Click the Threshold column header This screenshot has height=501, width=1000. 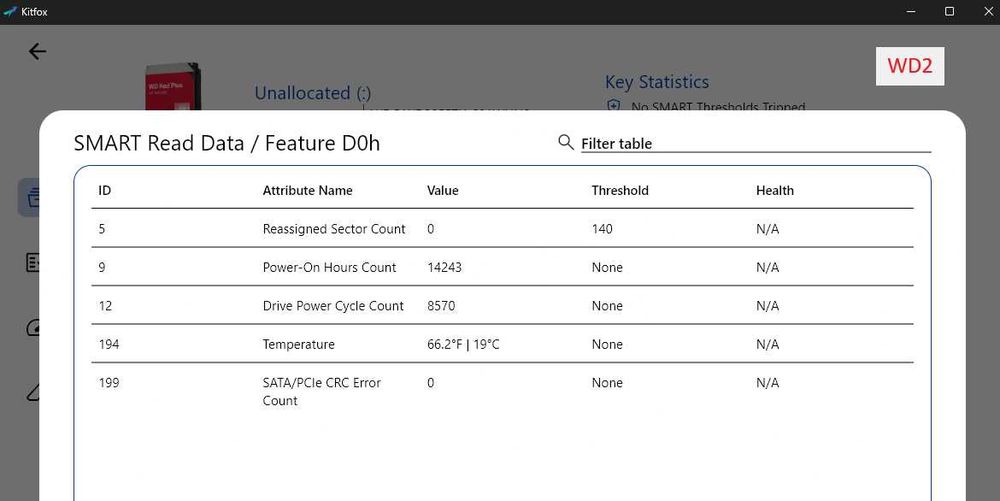coord(620,190)
